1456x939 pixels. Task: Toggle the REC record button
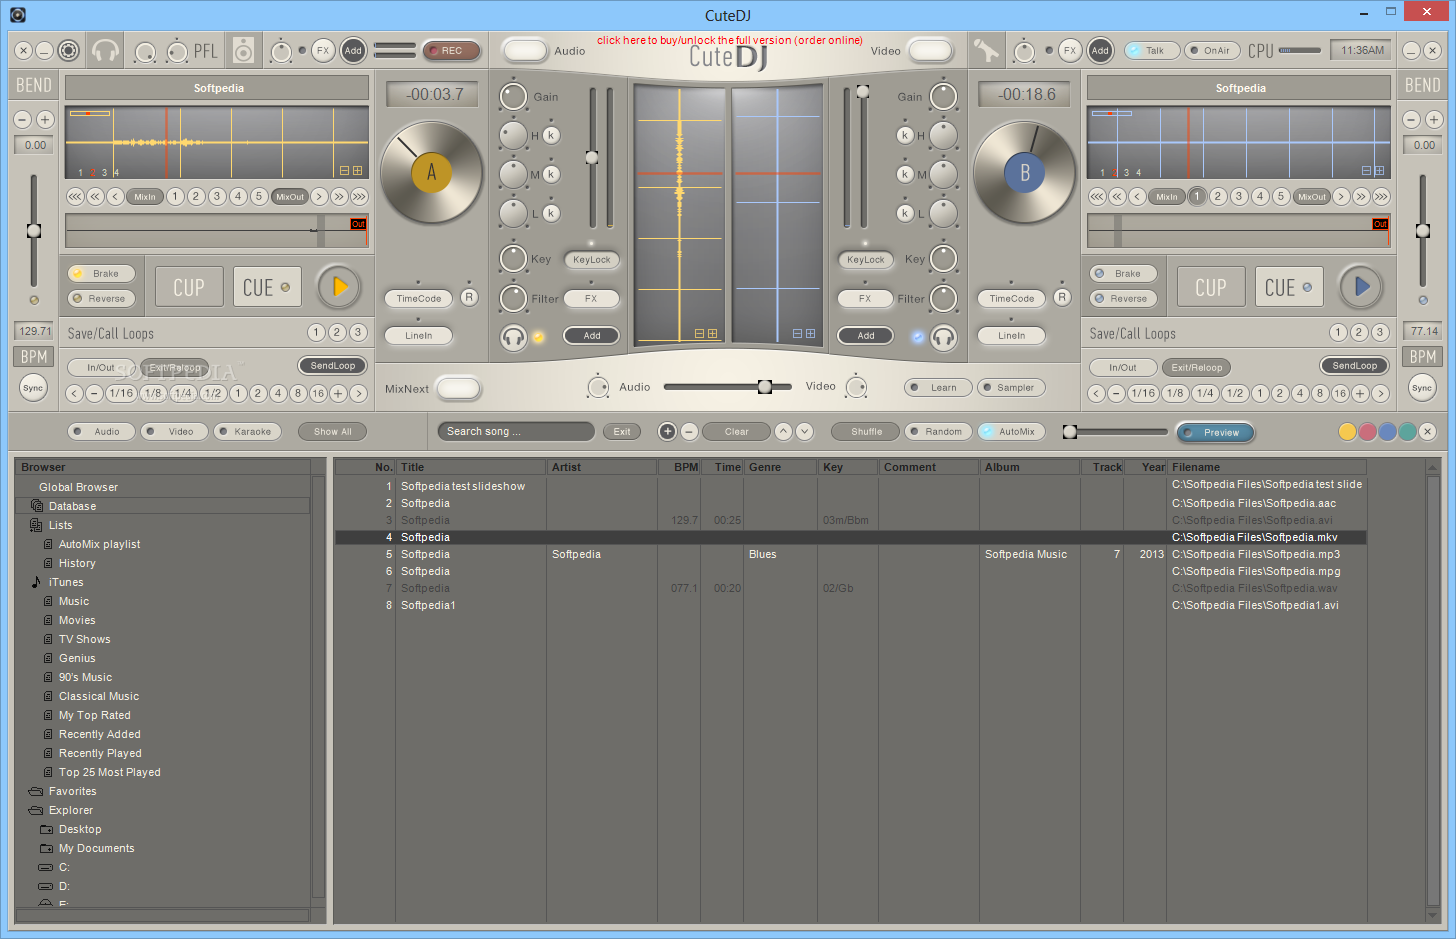click(x=452, y=50)
